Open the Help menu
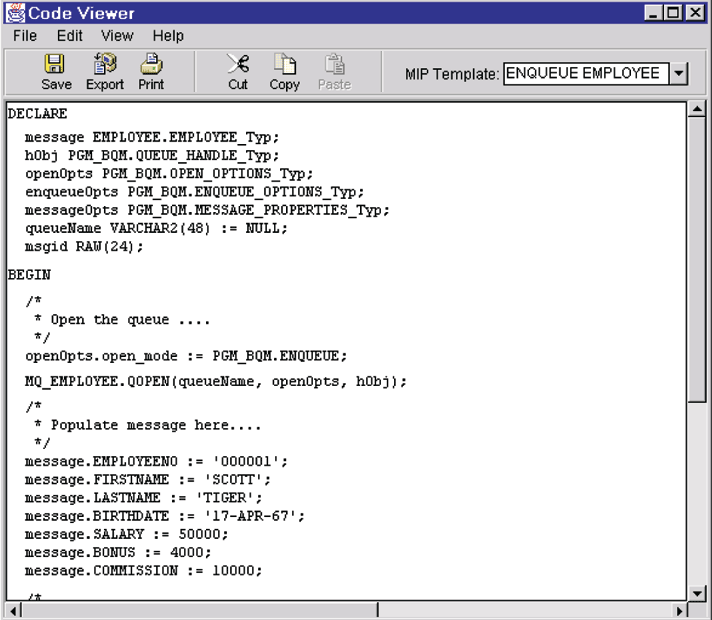Viewport: 712px width, 620px height. click(x=168, y=36)
